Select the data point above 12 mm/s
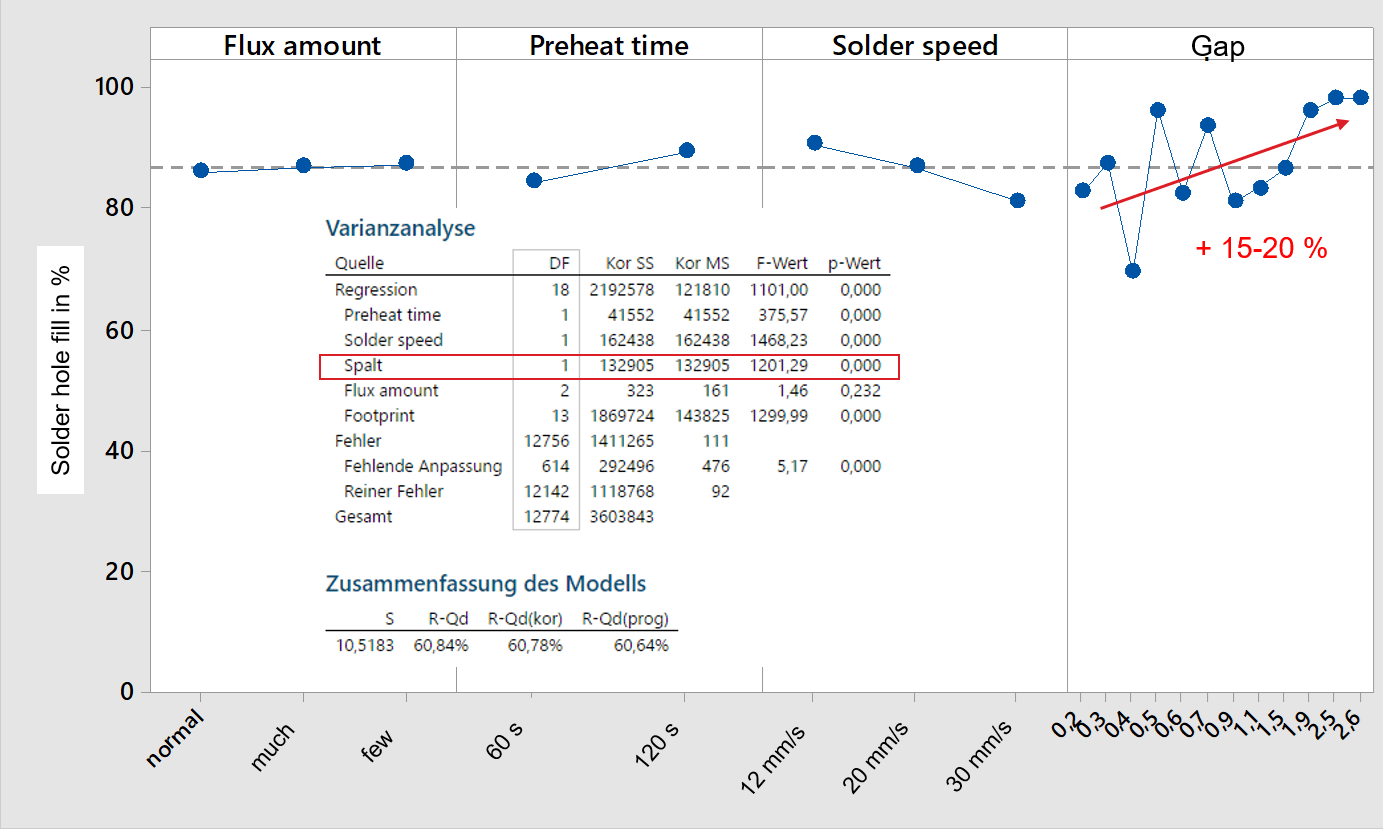This screenshot has width=1383, height=831. [x=814, y=142]
